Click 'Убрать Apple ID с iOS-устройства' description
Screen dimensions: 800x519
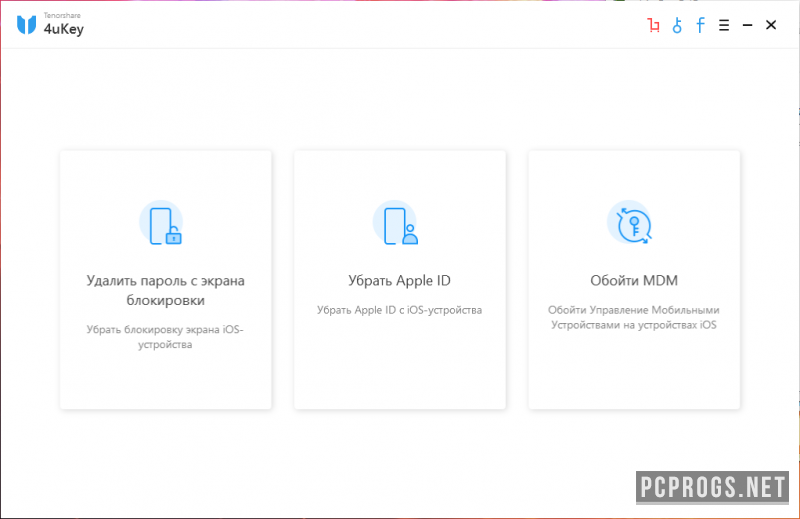click(x=399, y=310)
